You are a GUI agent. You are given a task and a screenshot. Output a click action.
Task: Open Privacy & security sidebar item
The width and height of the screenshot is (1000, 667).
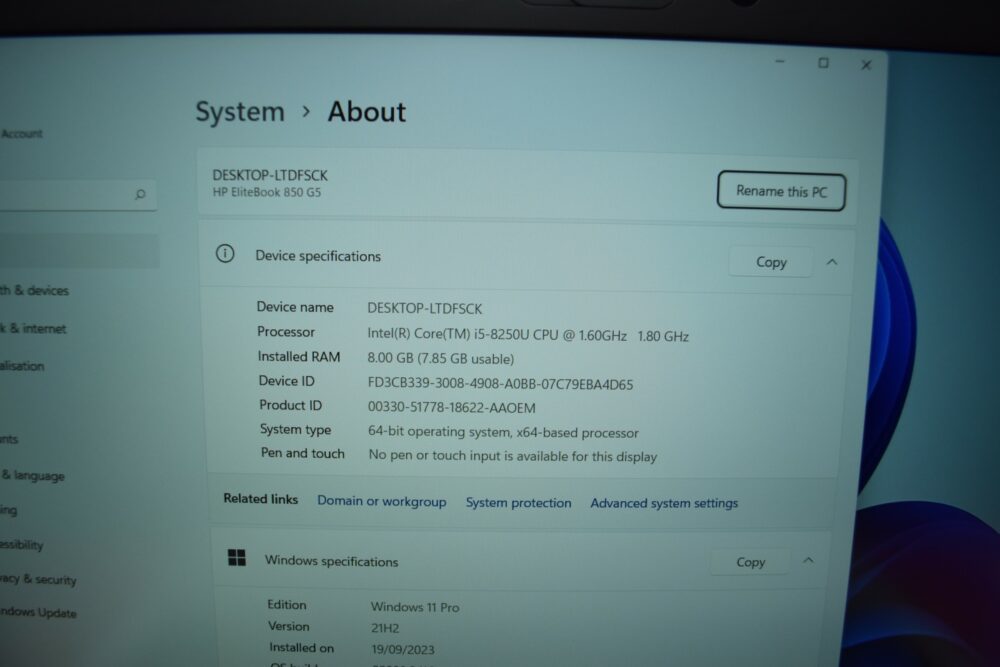(x=38, y=579)
